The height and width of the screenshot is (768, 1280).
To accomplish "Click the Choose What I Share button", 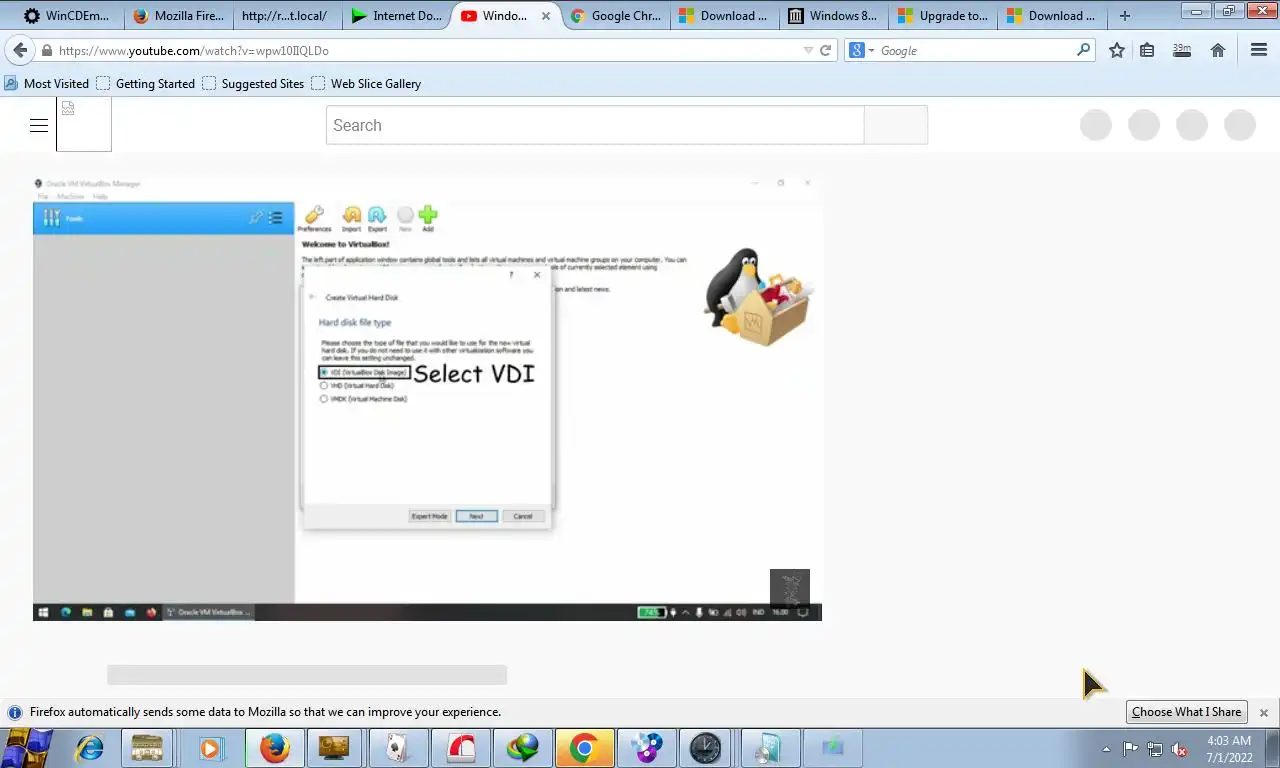I will point(1186,712).
